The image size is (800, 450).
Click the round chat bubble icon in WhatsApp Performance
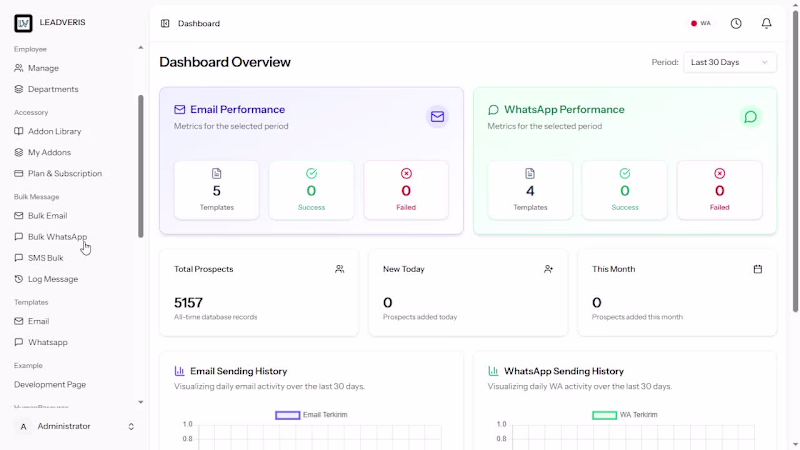click(751, 117)
